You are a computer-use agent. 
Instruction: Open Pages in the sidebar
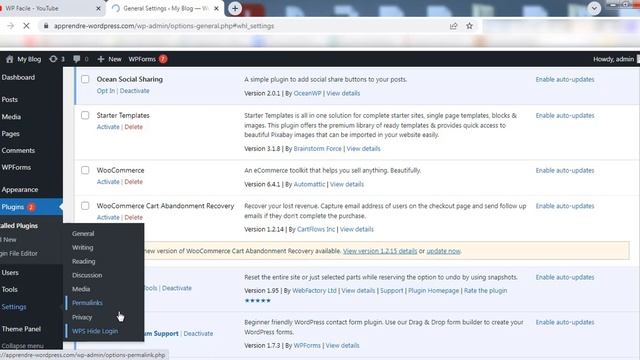click(10, 133)
